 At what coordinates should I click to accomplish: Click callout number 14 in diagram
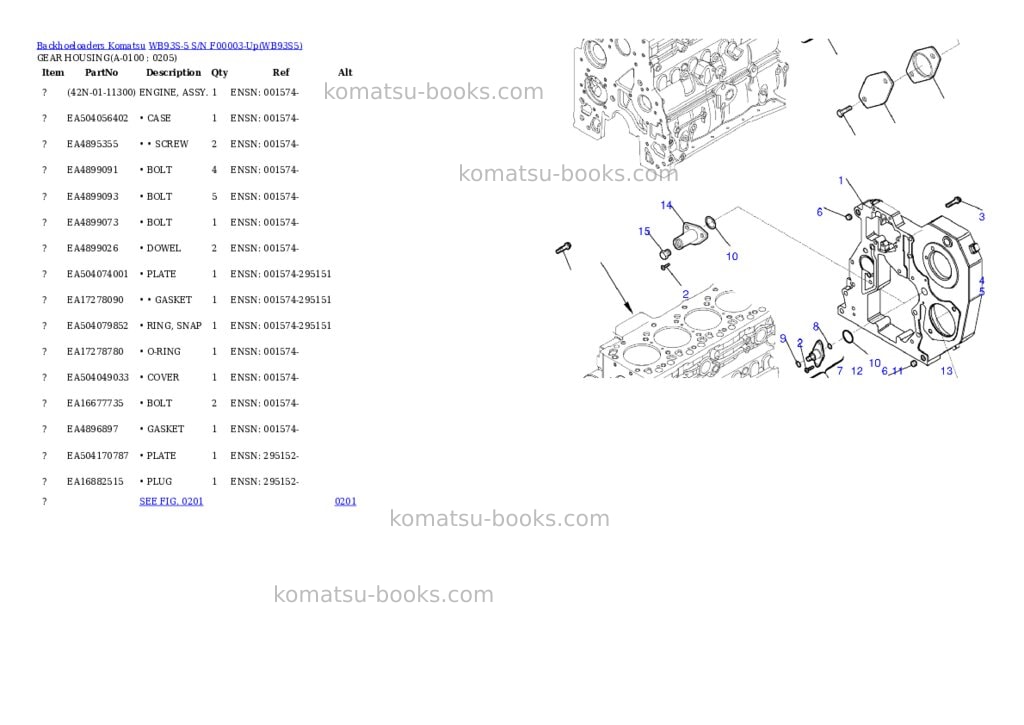[666, 205]
